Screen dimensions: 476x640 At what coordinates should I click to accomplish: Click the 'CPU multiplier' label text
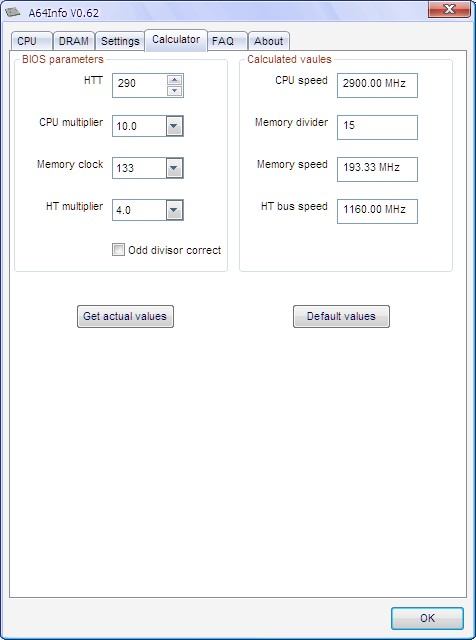pos(71,122)
